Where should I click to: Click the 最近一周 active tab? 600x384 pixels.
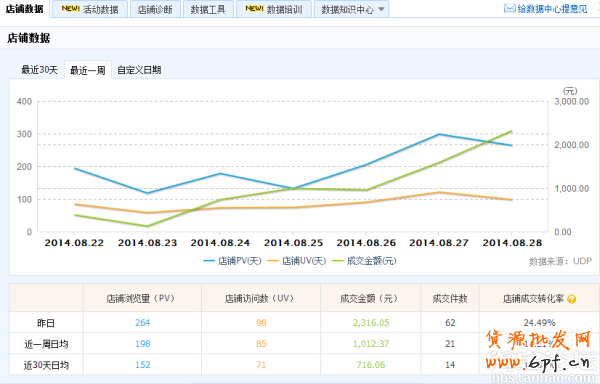pyautogui.click(x=88, y=70)
